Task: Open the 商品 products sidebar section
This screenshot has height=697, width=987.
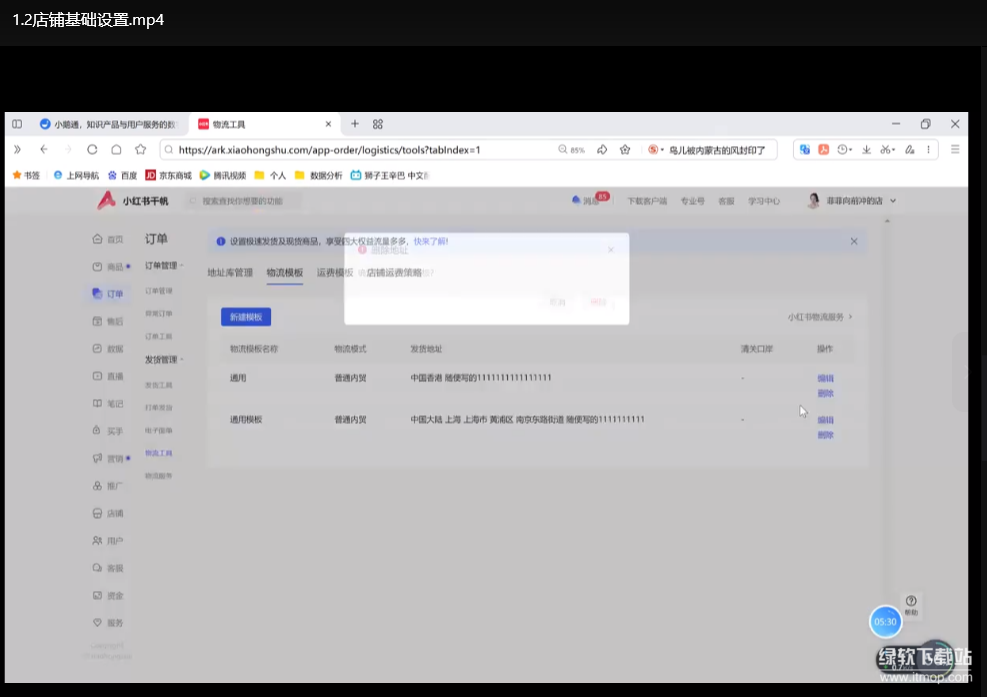Action: click(108, 267)
